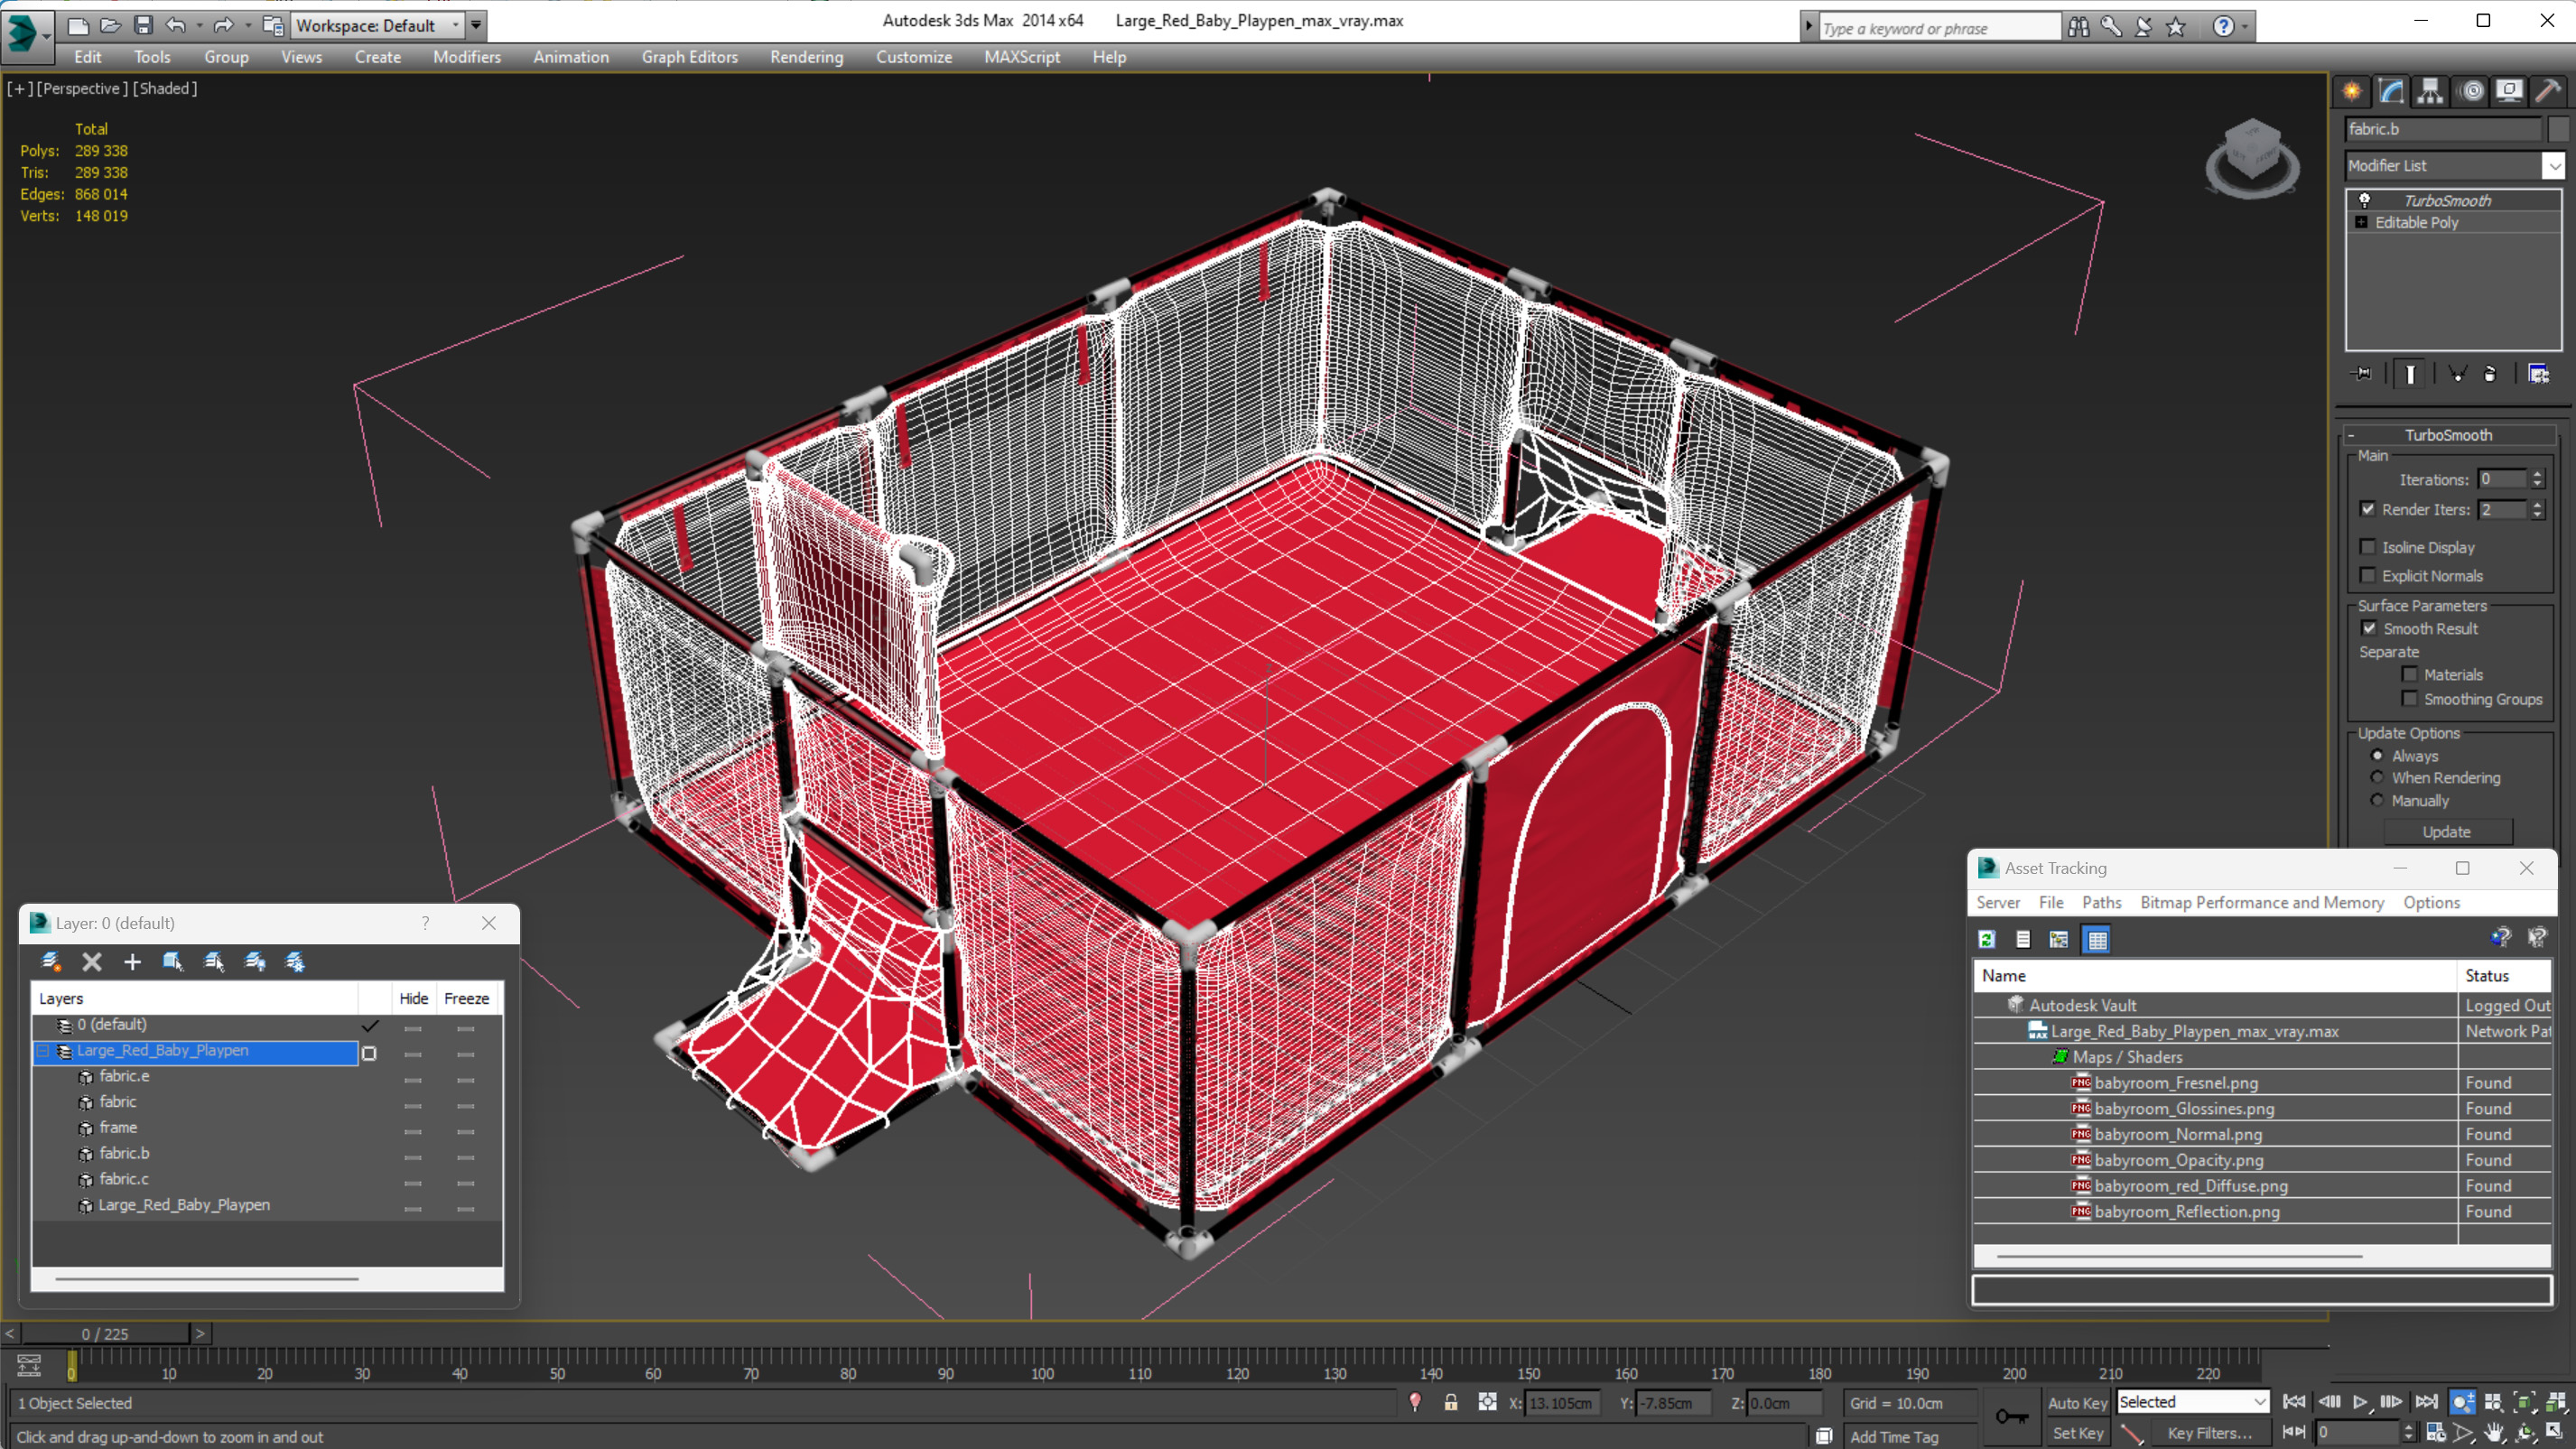
Task: Click the Update button in TurboSmooth
Action: coord(2446,831)
